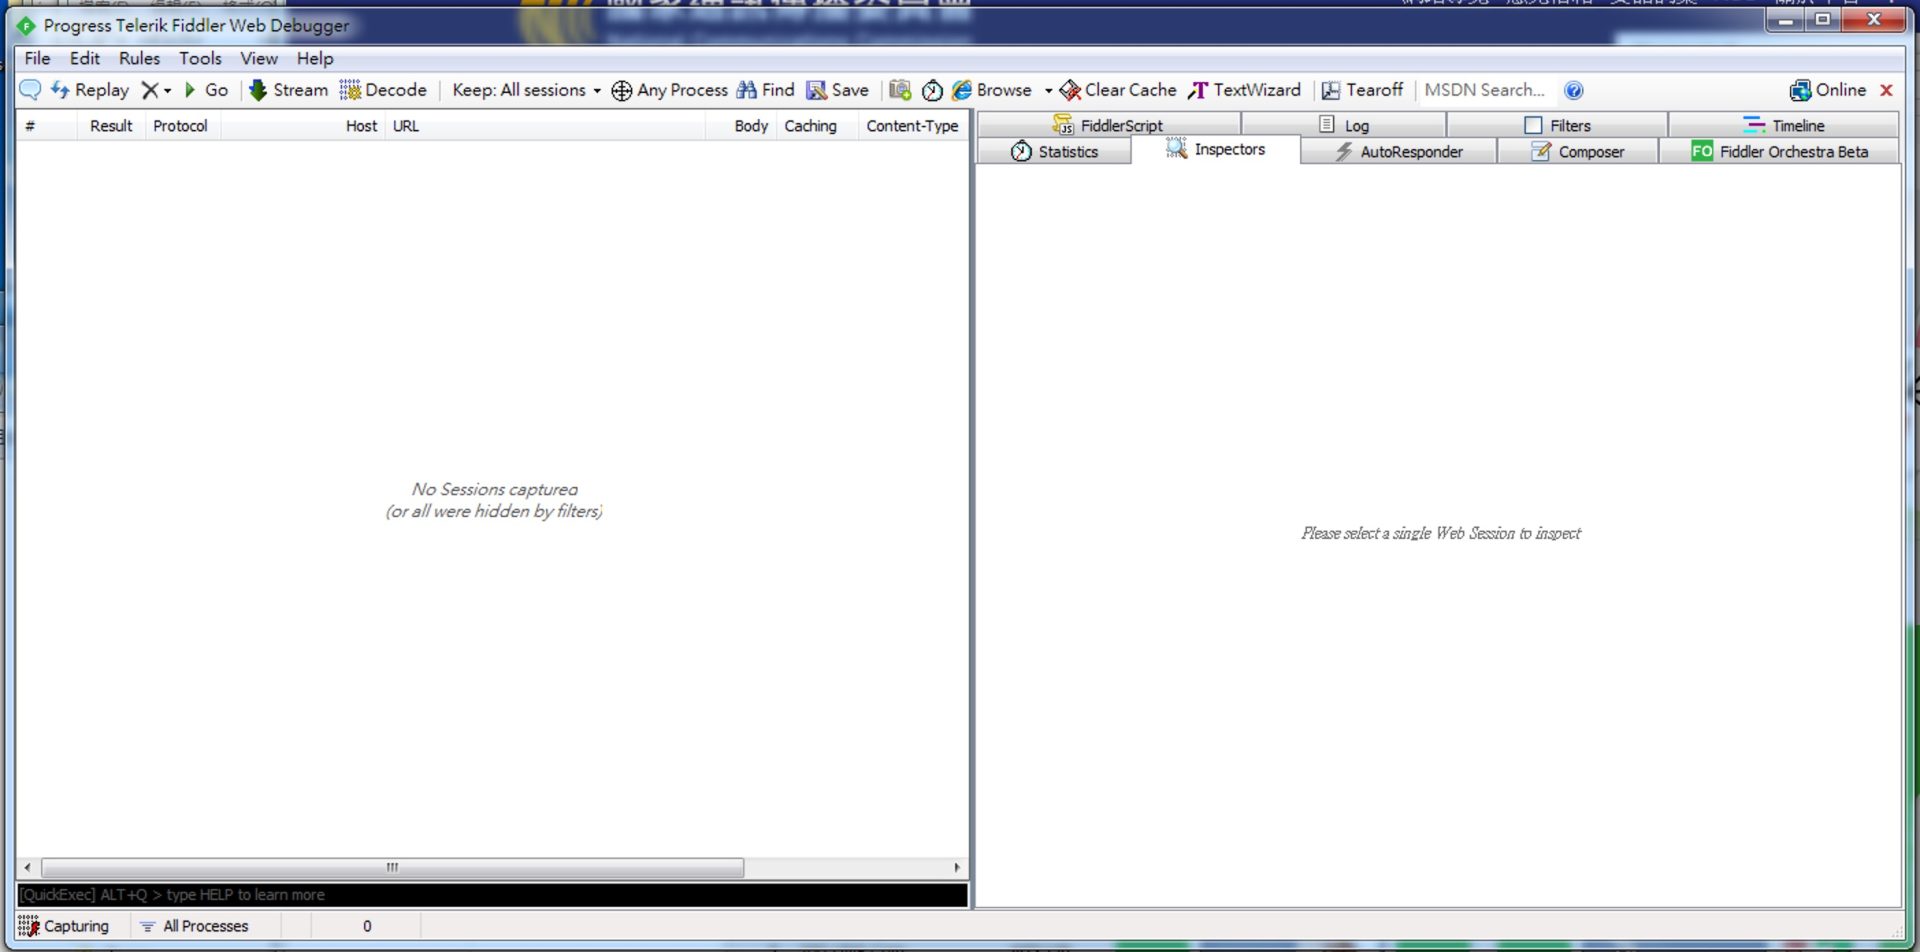
Task: Click the comment speech bubble icon
Action: click(30, 90)
